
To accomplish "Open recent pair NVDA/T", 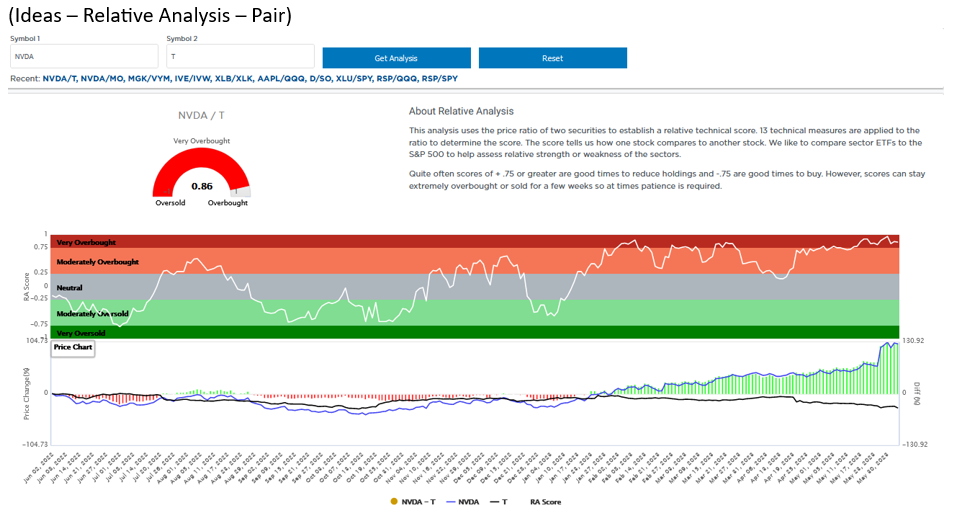I will pyautogui.click(x=59, y=79).
